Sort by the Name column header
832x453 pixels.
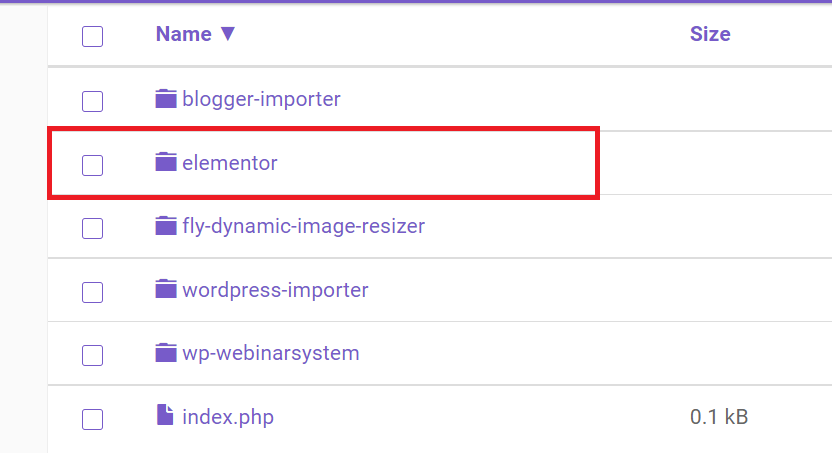[x=184, y=34]
